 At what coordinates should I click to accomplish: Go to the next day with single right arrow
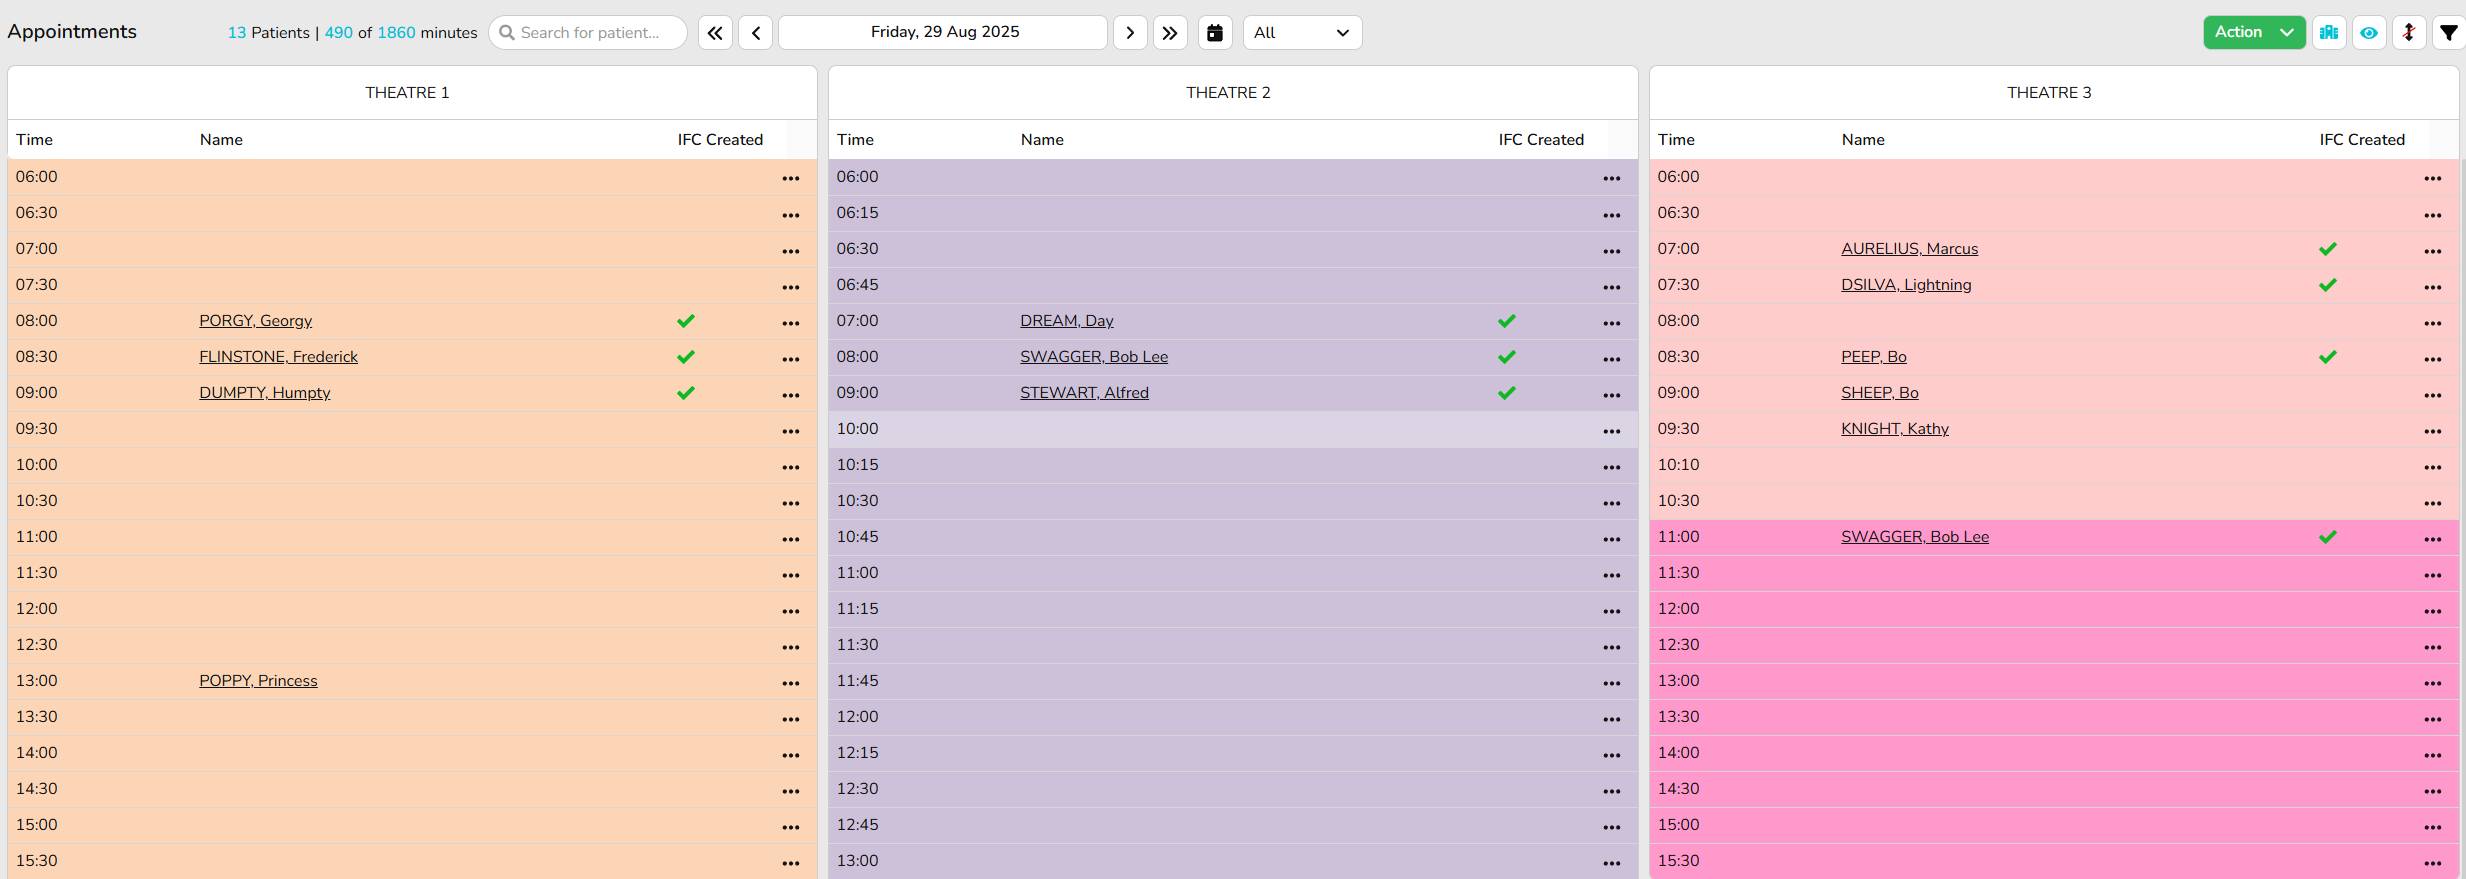click(1130, 32)
